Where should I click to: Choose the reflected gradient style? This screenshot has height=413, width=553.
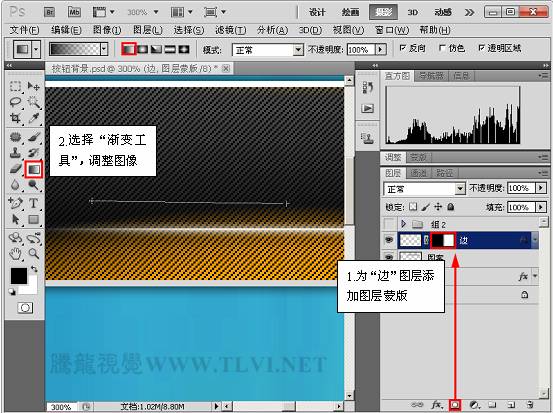[170, 49]
